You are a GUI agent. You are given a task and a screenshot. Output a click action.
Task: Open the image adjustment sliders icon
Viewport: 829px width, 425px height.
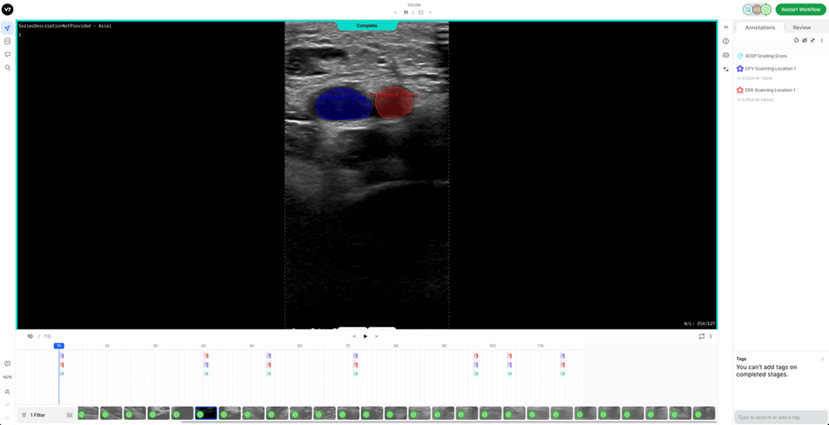pos(726,69)
